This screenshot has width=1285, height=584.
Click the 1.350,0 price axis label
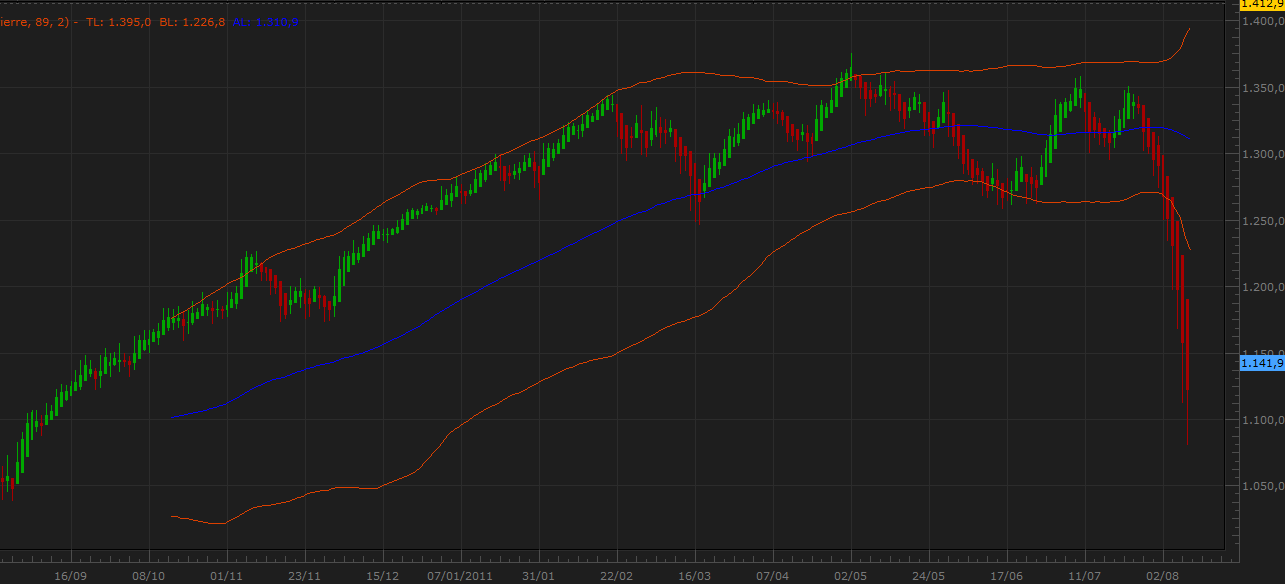[1262, 88]
